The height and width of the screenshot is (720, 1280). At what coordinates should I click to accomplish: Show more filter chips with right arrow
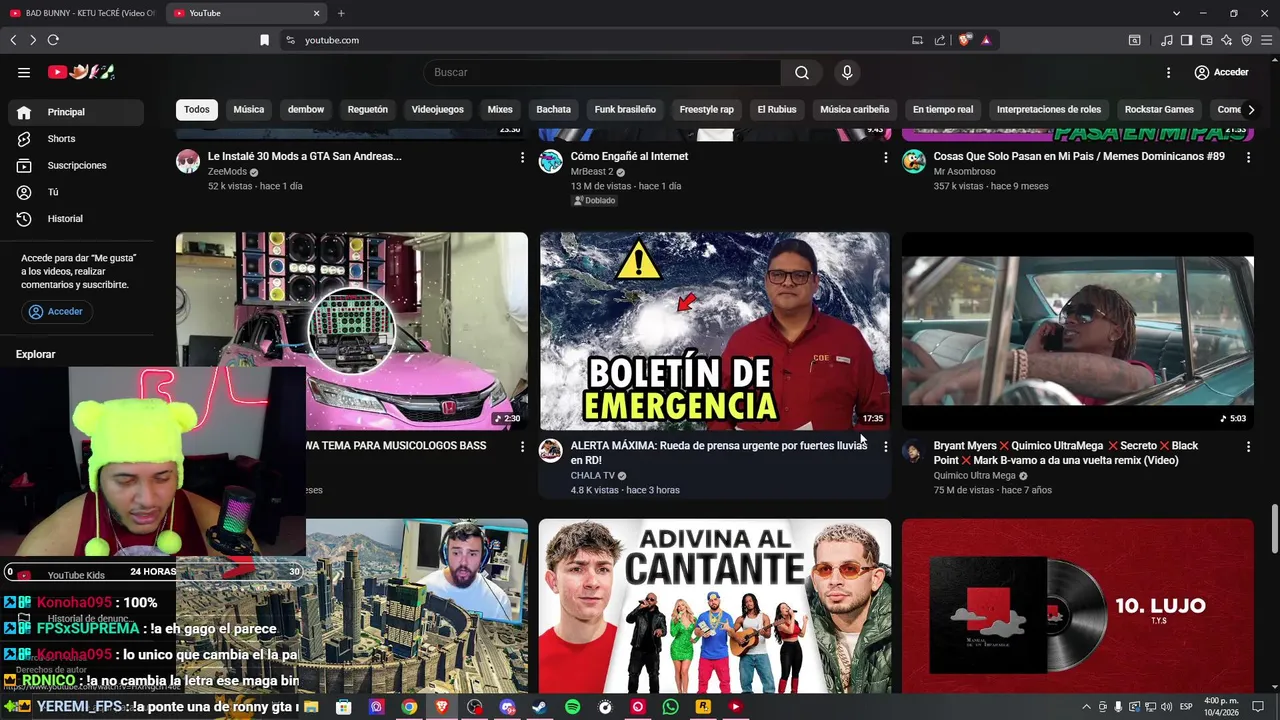click(x=1251, y=109)
